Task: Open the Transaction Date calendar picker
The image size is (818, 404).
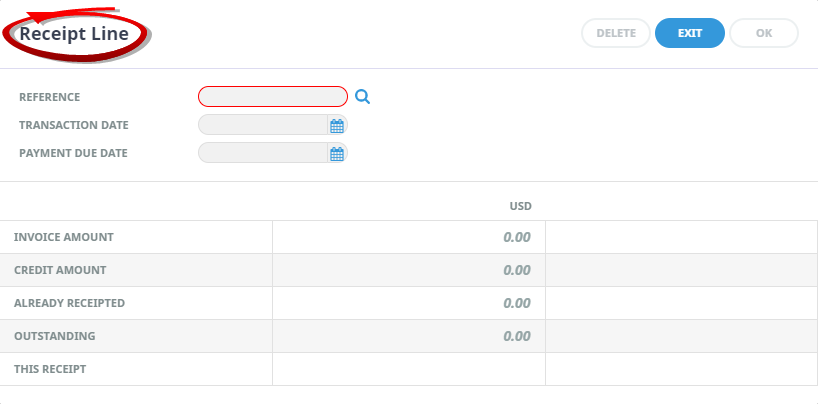Action: pyautogui.click(x=337, y=125)
